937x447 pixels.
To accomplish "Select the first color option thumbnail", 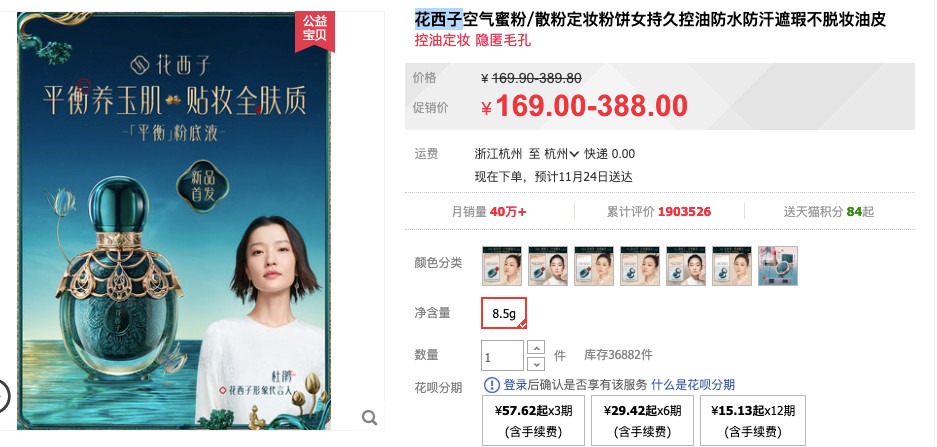I will (x=502, y=266).
